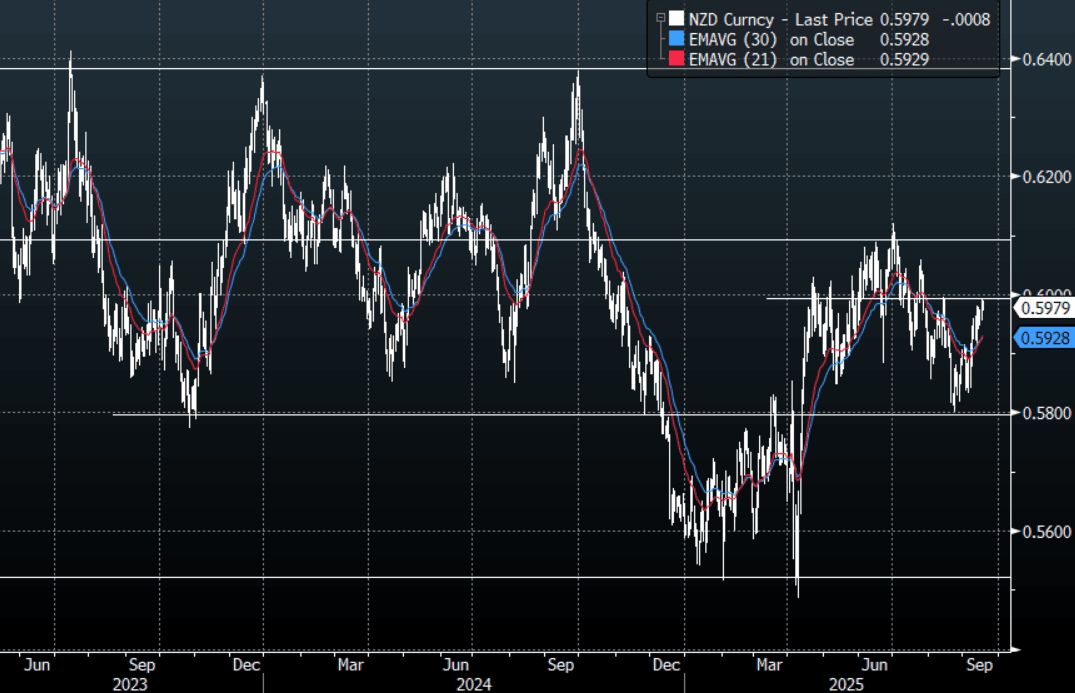Select the horizontal support line at 0.5800
The height and width of the screenshot is (693, 1075).
click(400, 414)
